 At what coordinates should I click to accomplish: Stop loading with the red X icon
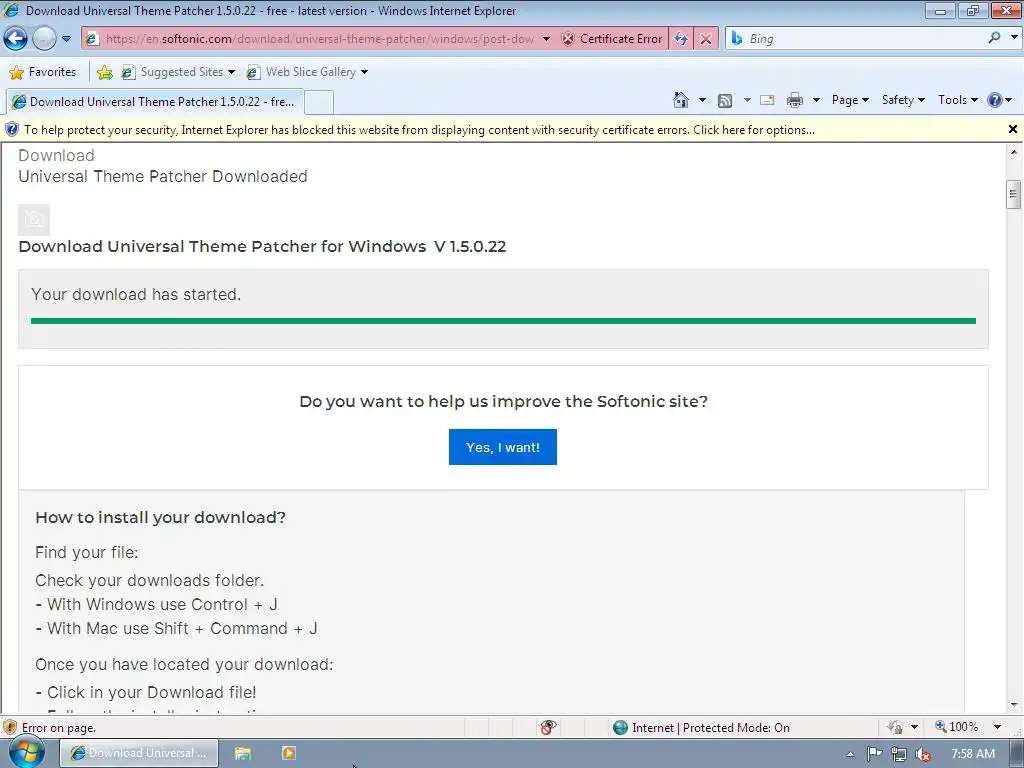point(706,39)
